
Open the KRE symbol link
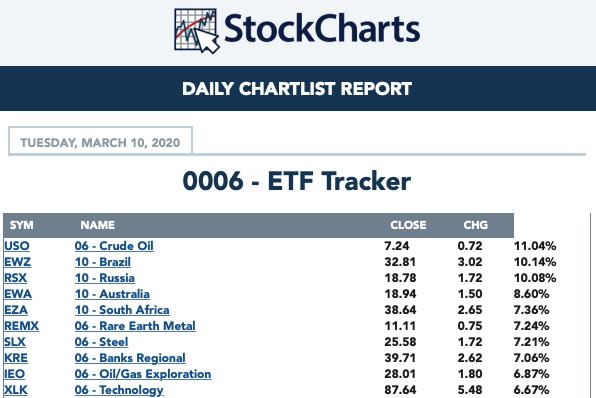coord(16,358)
